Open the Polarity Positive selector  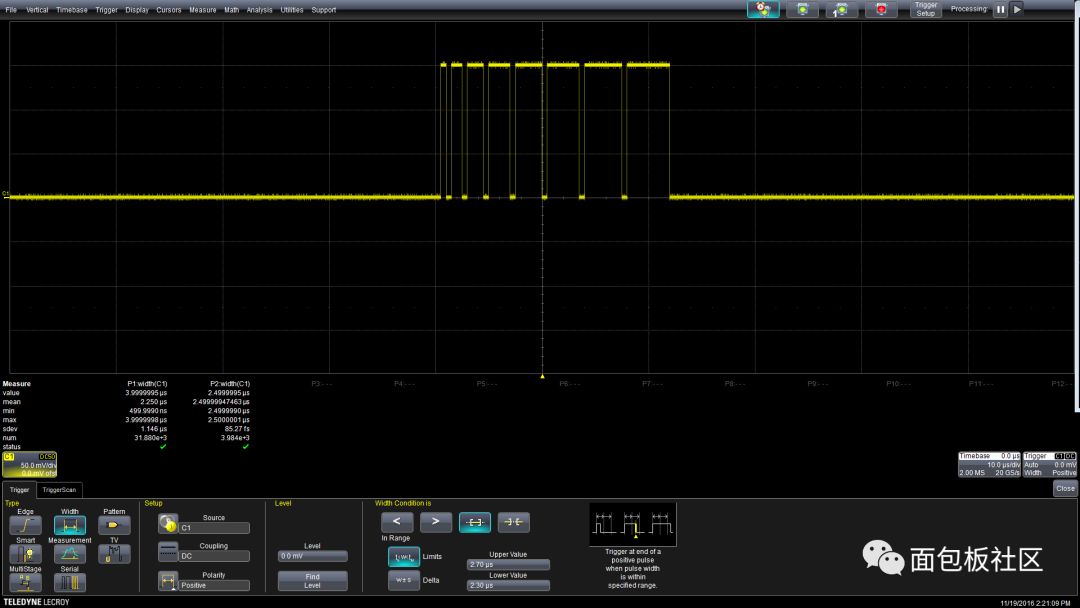pyautogui.click(x=213, y=585)
